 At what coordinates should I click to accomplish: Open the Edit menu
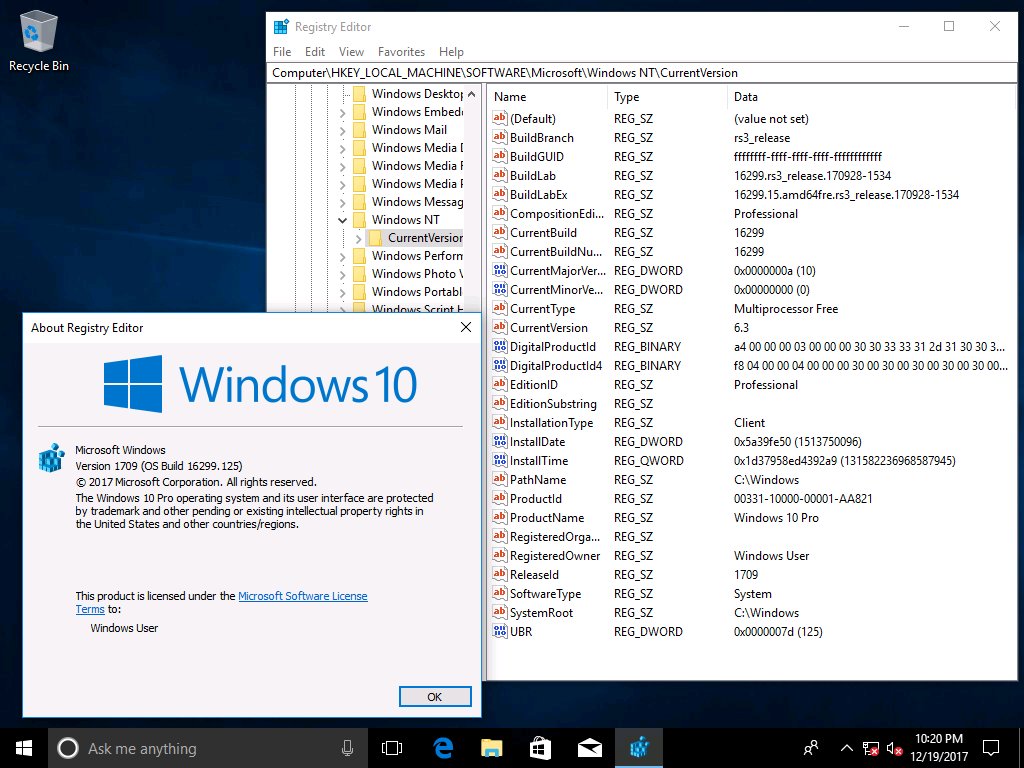point(315,52)
